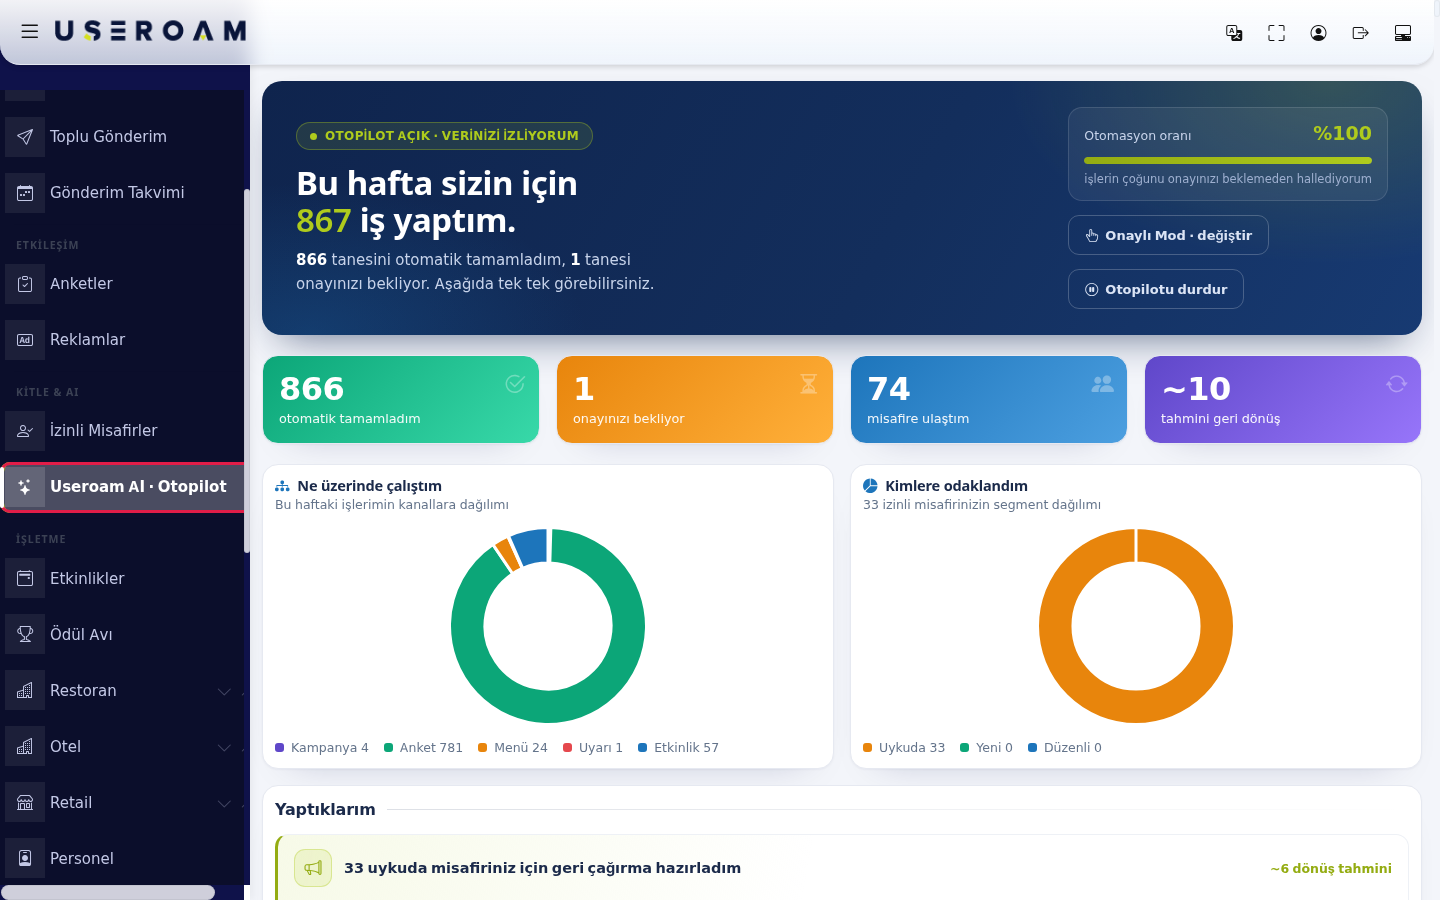Click the hourglass icon on onay bekliyor card
This screenshot has width=1440, height=900.
click(809, 384)
